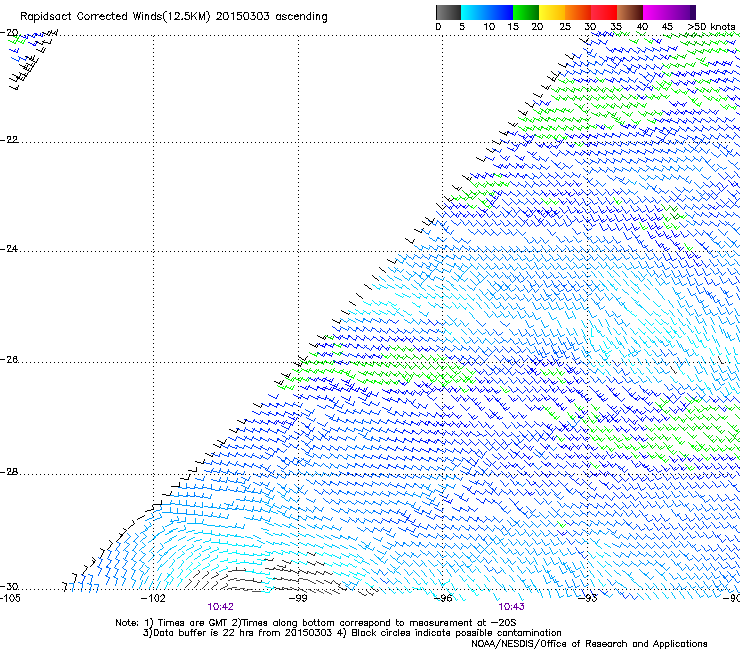Viewport: 740px width, 650px height.
Task: Click the magenta 40-45 knots color segment
Action: pos(656,12)
